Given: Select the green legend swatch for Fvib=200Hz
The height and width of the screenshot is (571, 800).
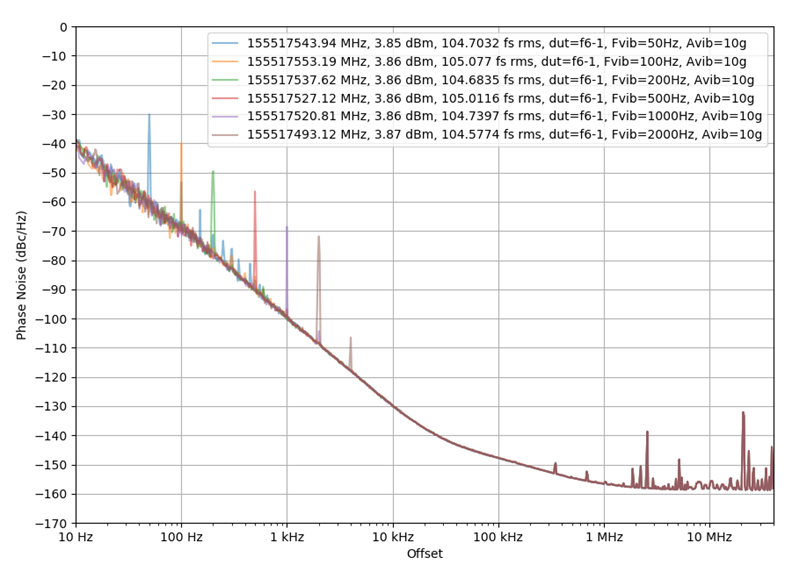Looking at the screenshot, I should pyautogui.click(x=227, y=80).
